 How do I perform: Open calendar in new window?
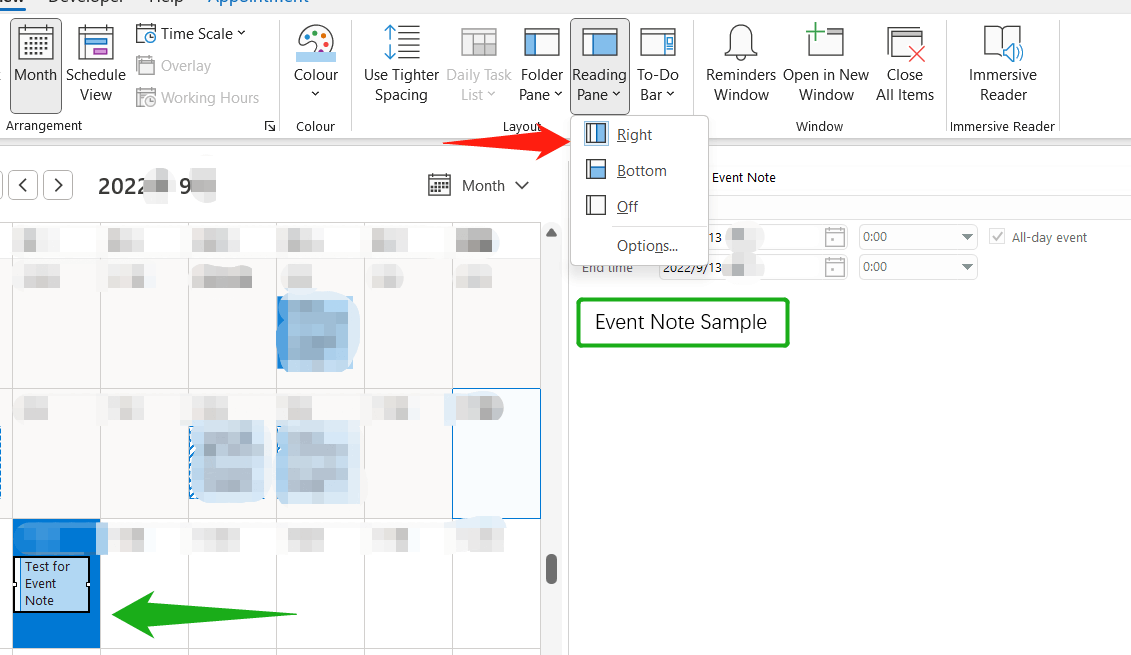[x=825, y=63]
